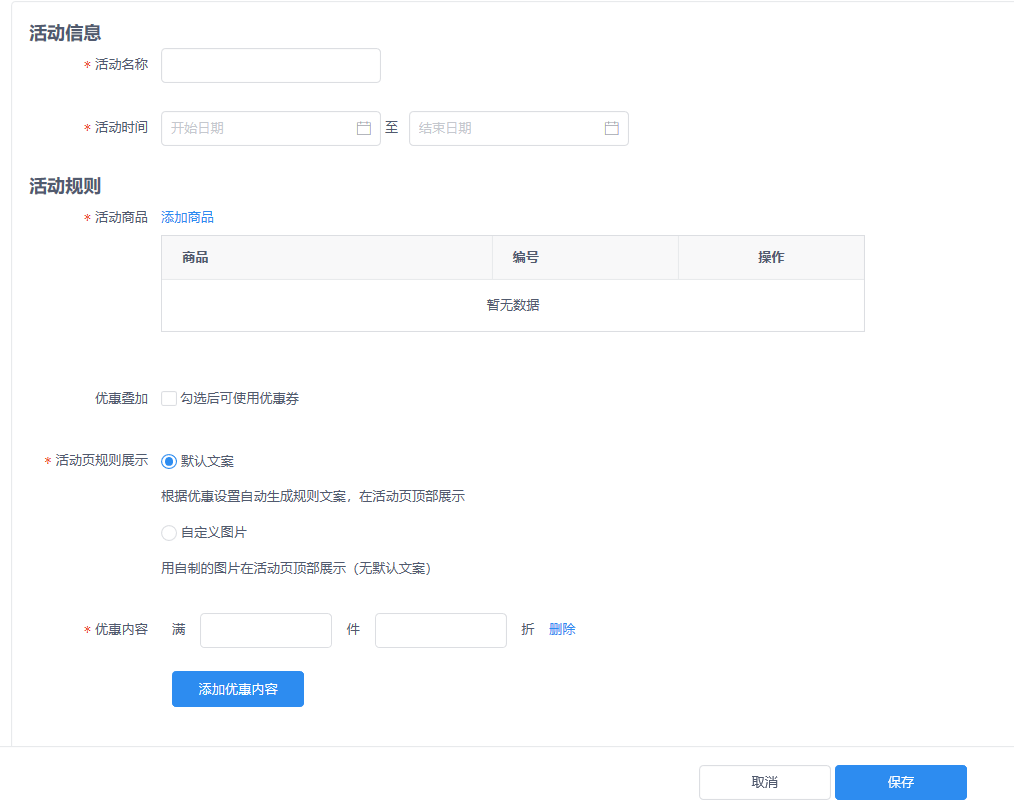
Task: Click the 优惠叠加 label
Action: point(122,398)
